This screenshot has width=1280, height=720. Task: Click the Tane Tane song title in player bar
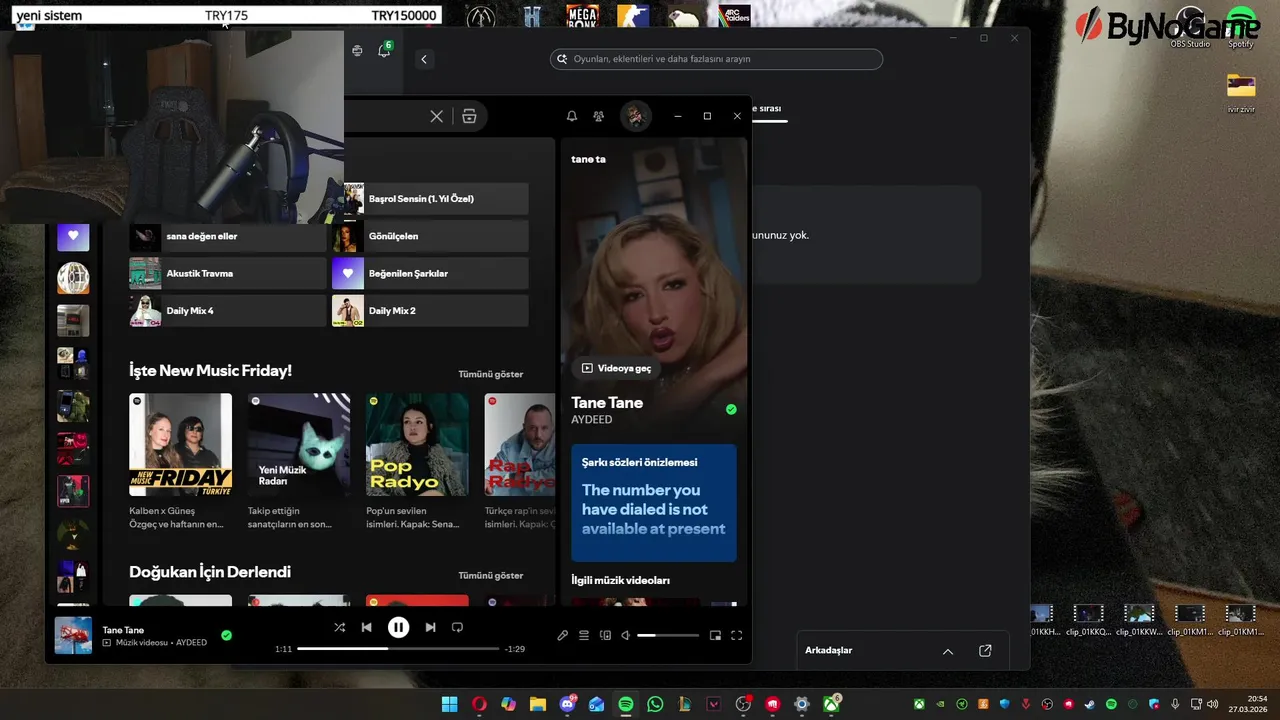pos(123,630)
